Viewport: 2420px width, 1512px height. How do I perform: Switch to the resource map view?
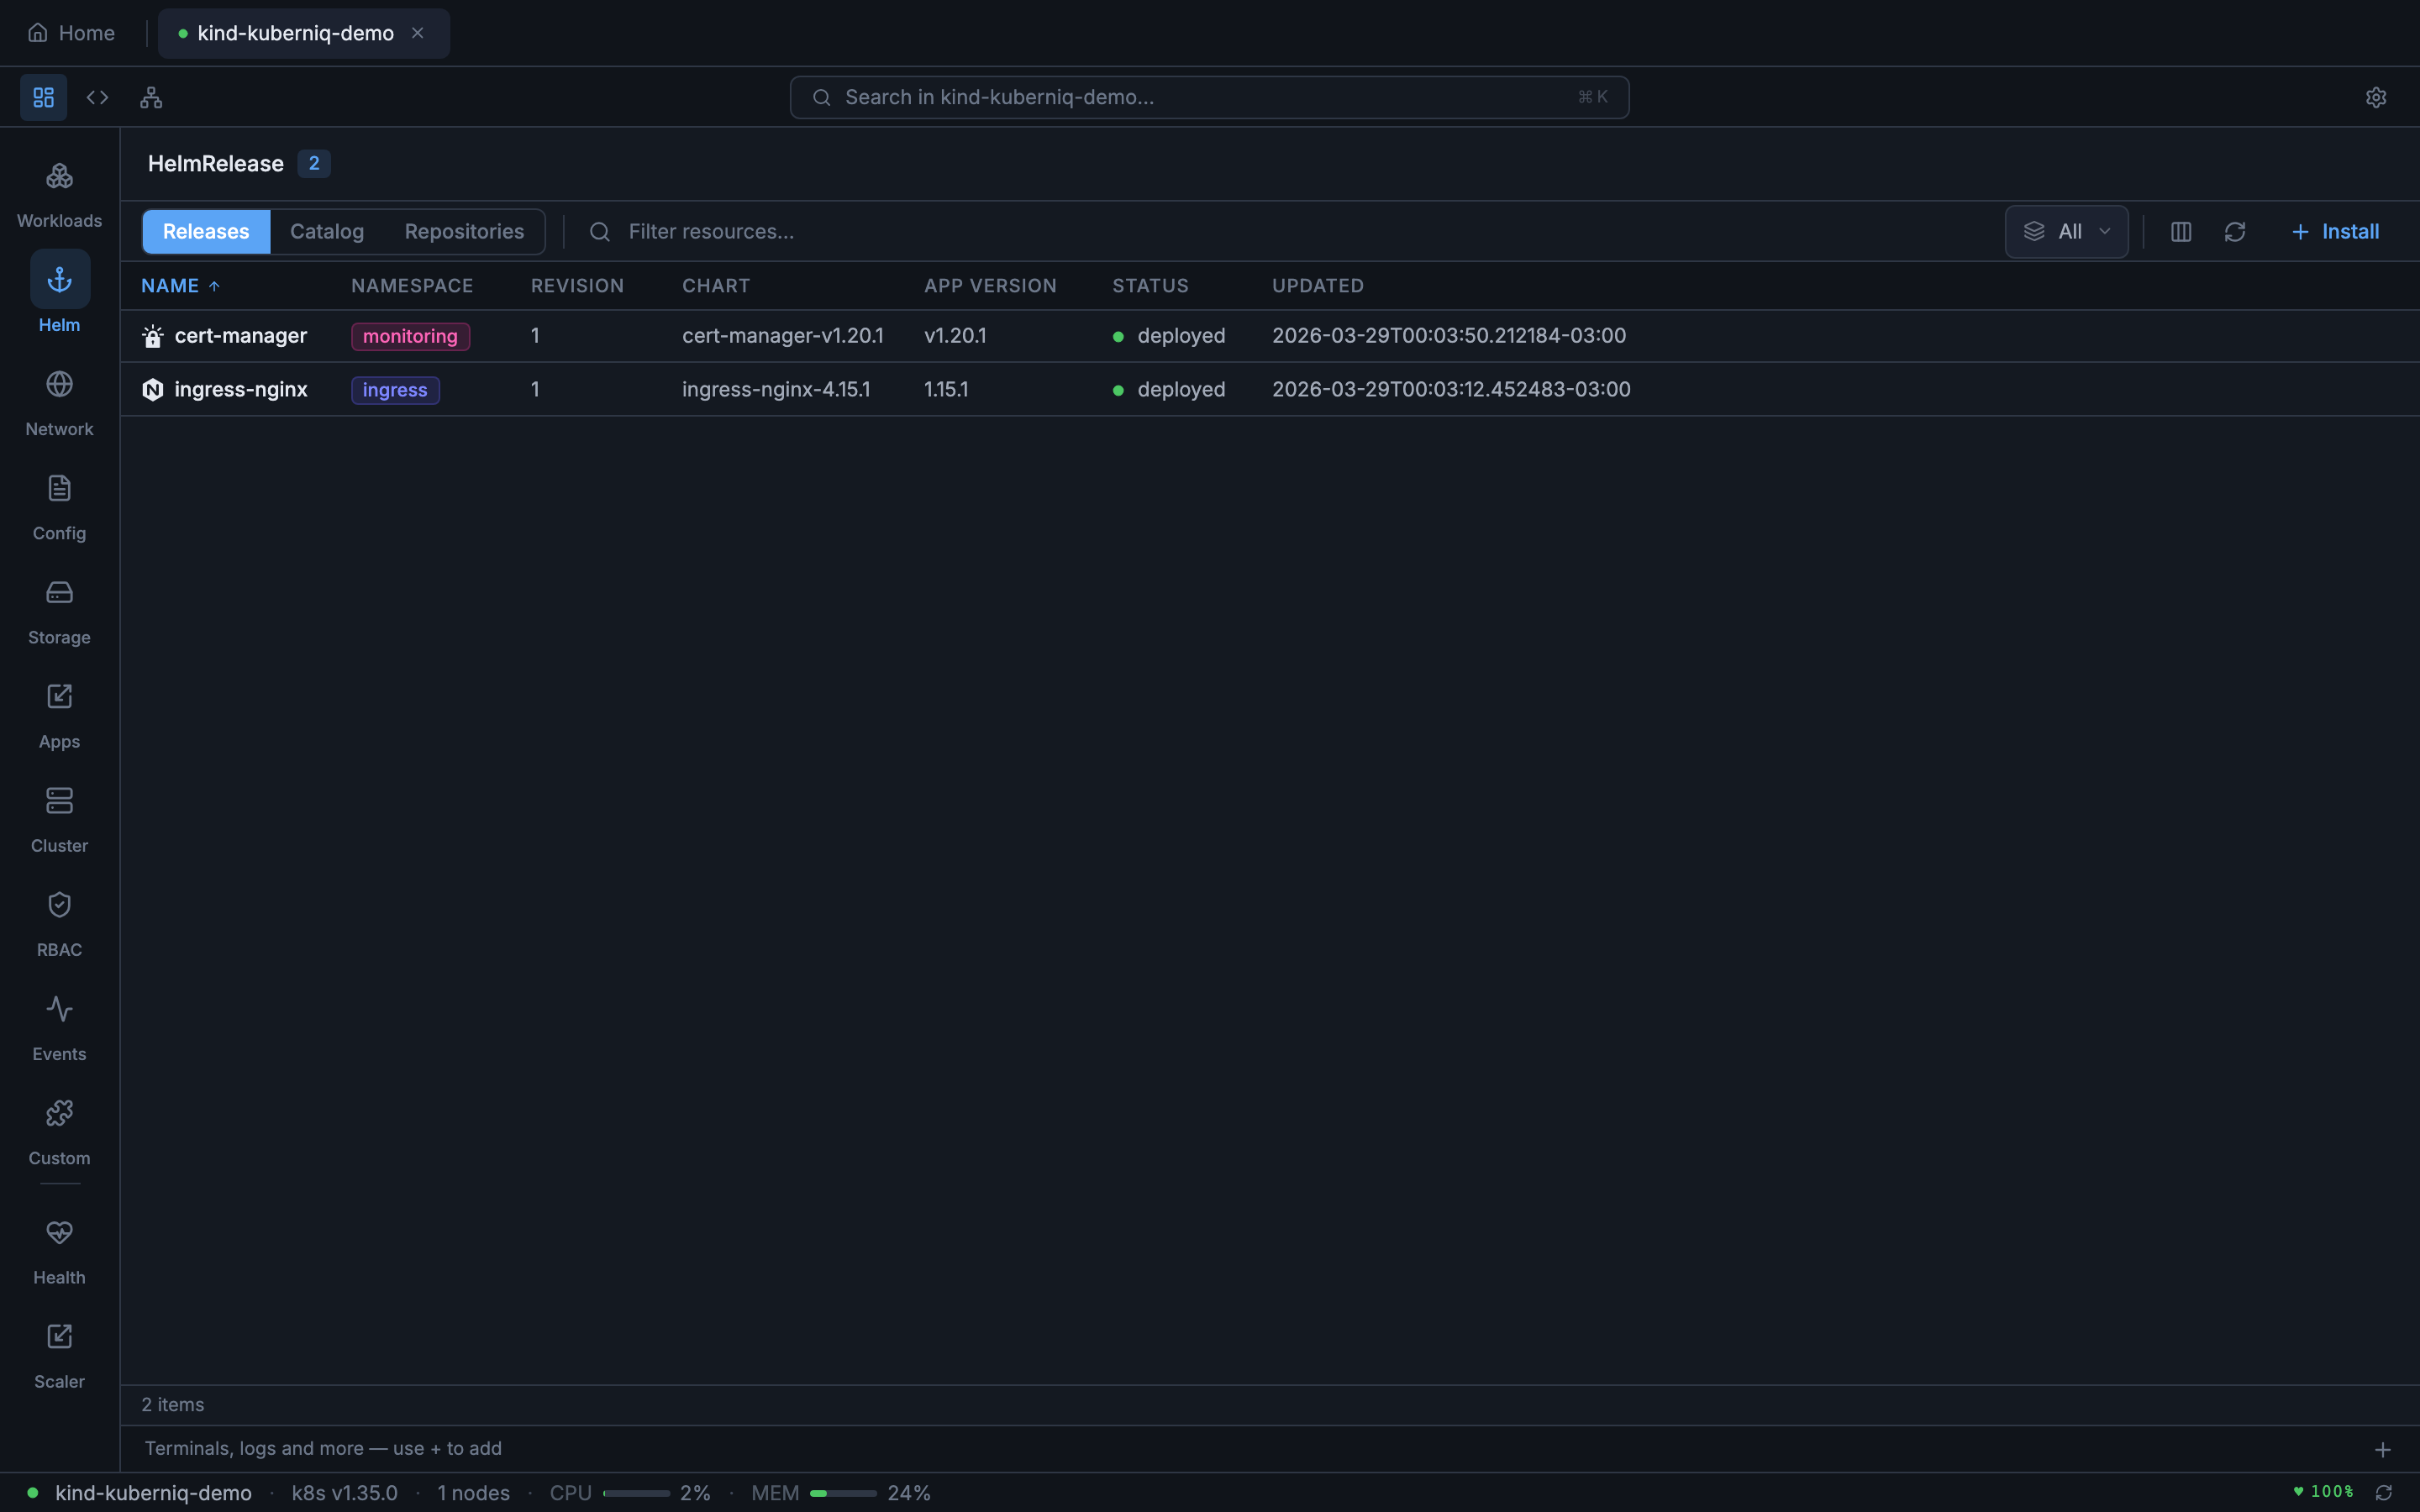(150, 97)
